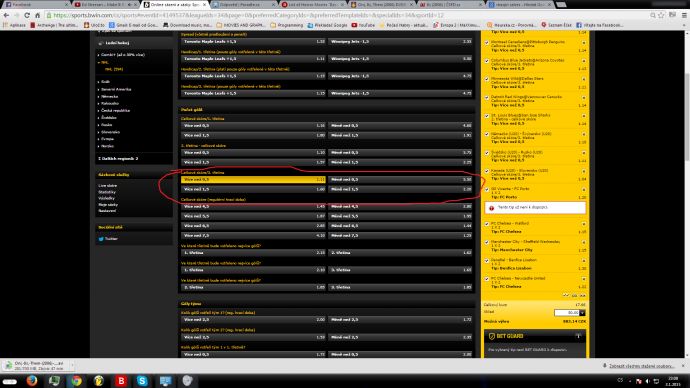
Task: Click the browser home icon
Action: point(37,15)
